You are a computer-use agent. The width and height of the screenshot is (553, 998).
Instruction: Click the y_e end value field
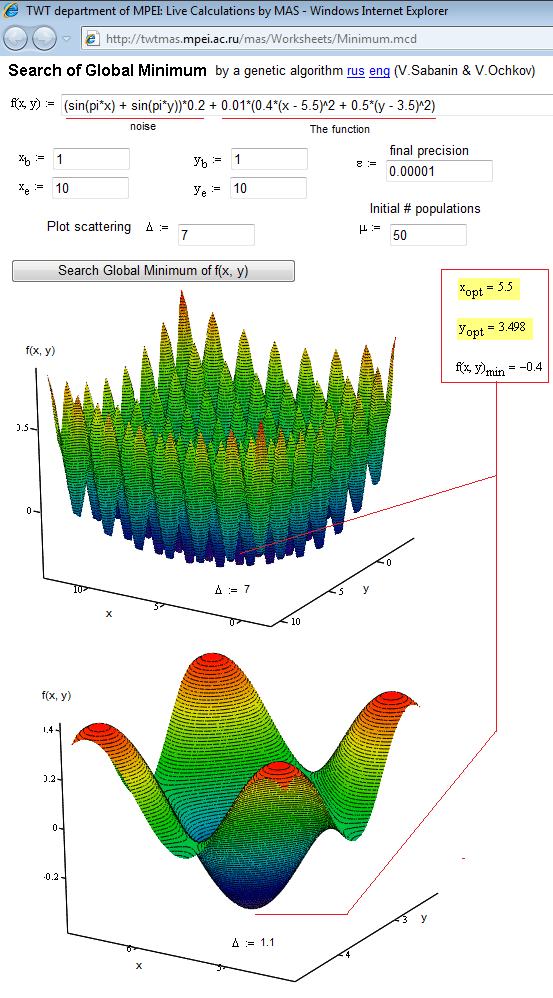[269, 188]
